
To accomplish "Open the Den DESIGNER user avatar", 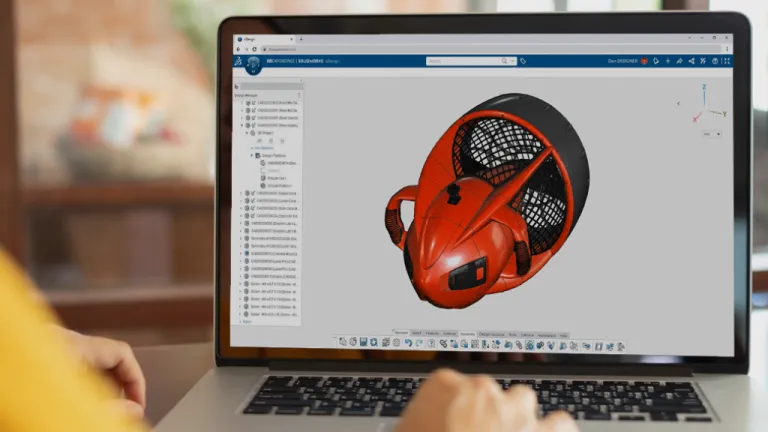I will (x=644, y=61).
